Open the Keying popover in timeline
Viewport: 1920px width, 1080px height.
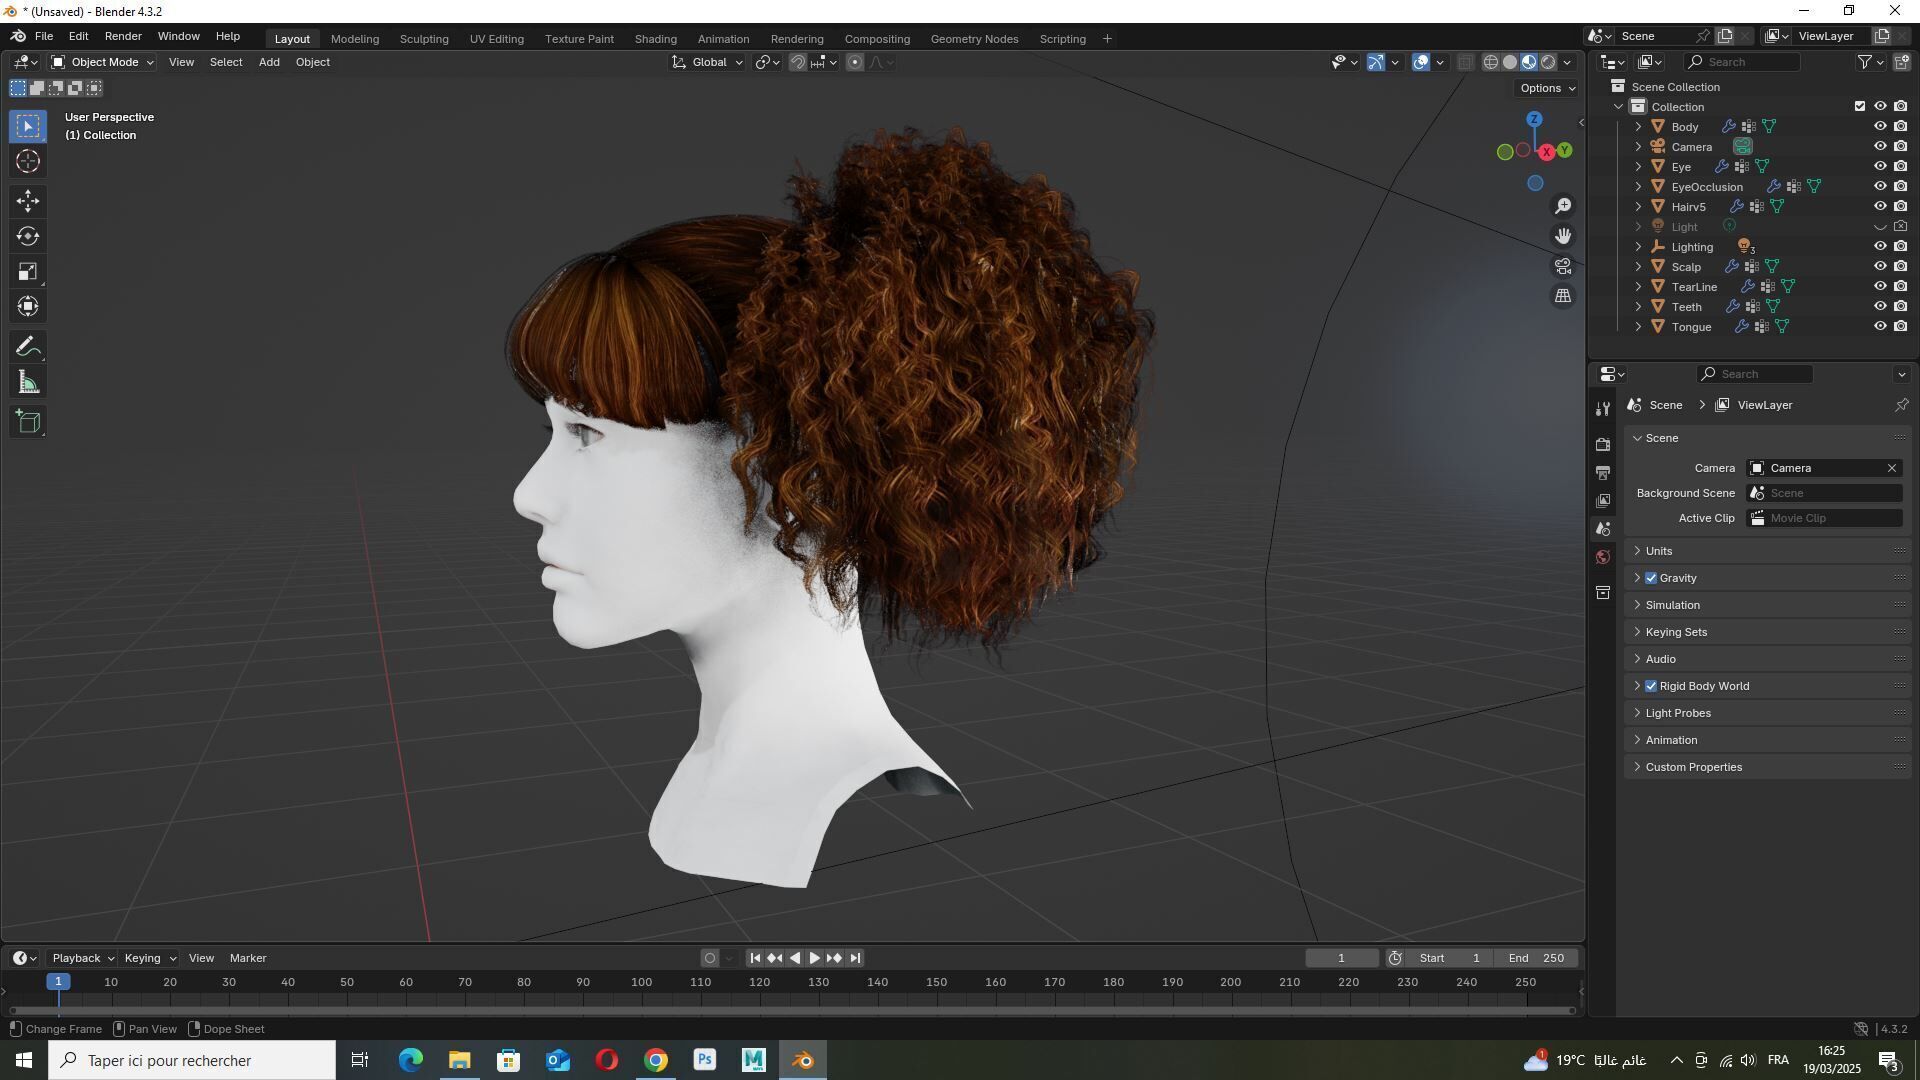(149, 958)
